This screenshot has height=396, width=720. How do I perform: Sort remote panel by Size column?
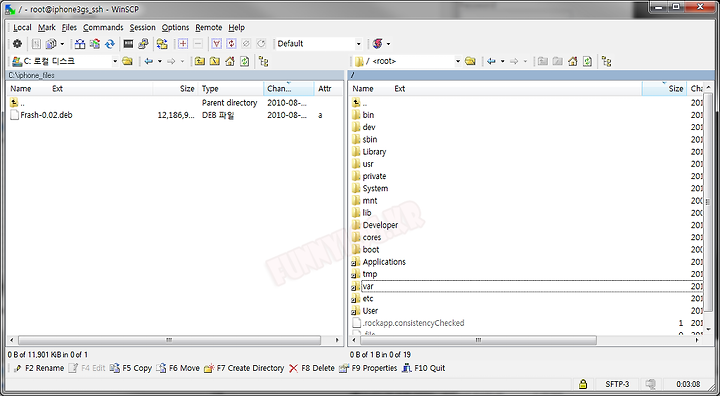[664, 89]
